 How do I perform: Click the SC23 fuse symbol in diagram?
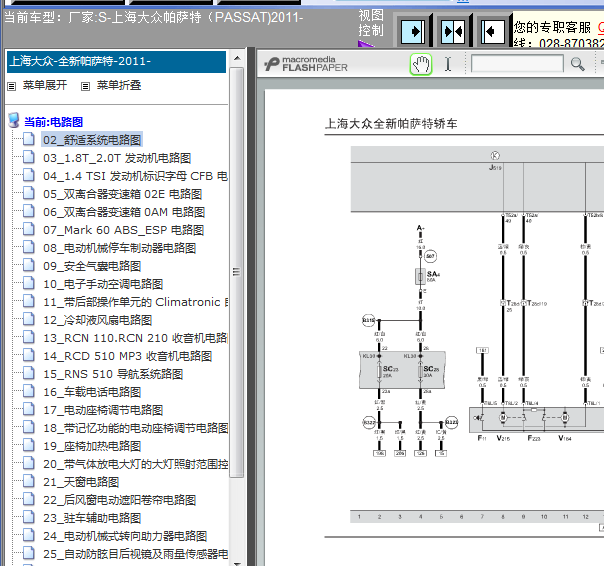point(379,371)
